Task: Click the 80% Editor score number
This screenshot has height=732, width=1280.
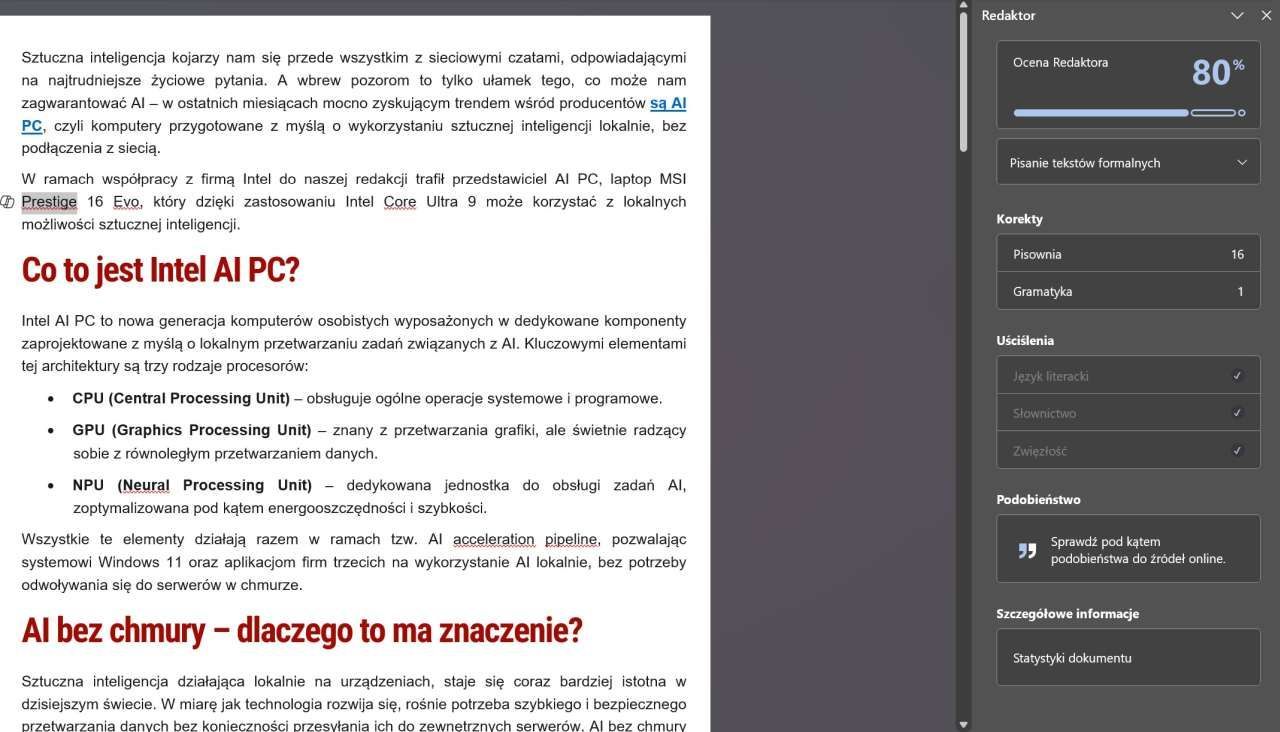Action: pyautogui.click(x=1211, y=73)
